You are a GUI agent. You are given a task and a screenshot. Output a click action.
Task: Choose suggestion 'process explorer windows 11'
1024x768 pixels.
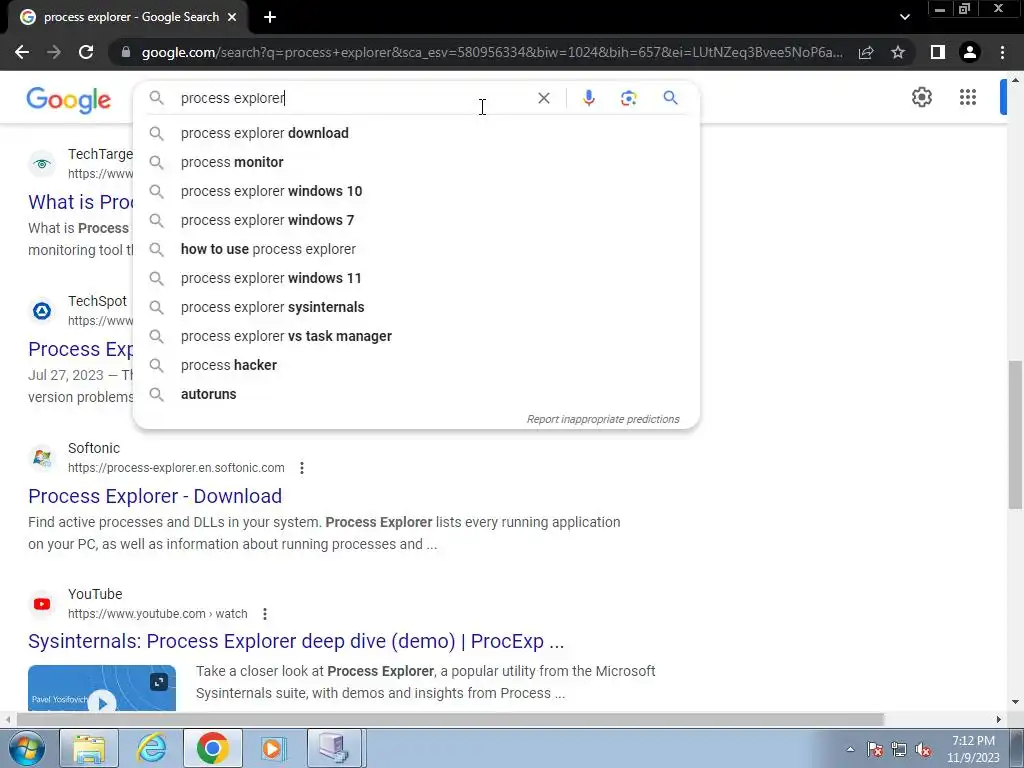click(416, 278)
